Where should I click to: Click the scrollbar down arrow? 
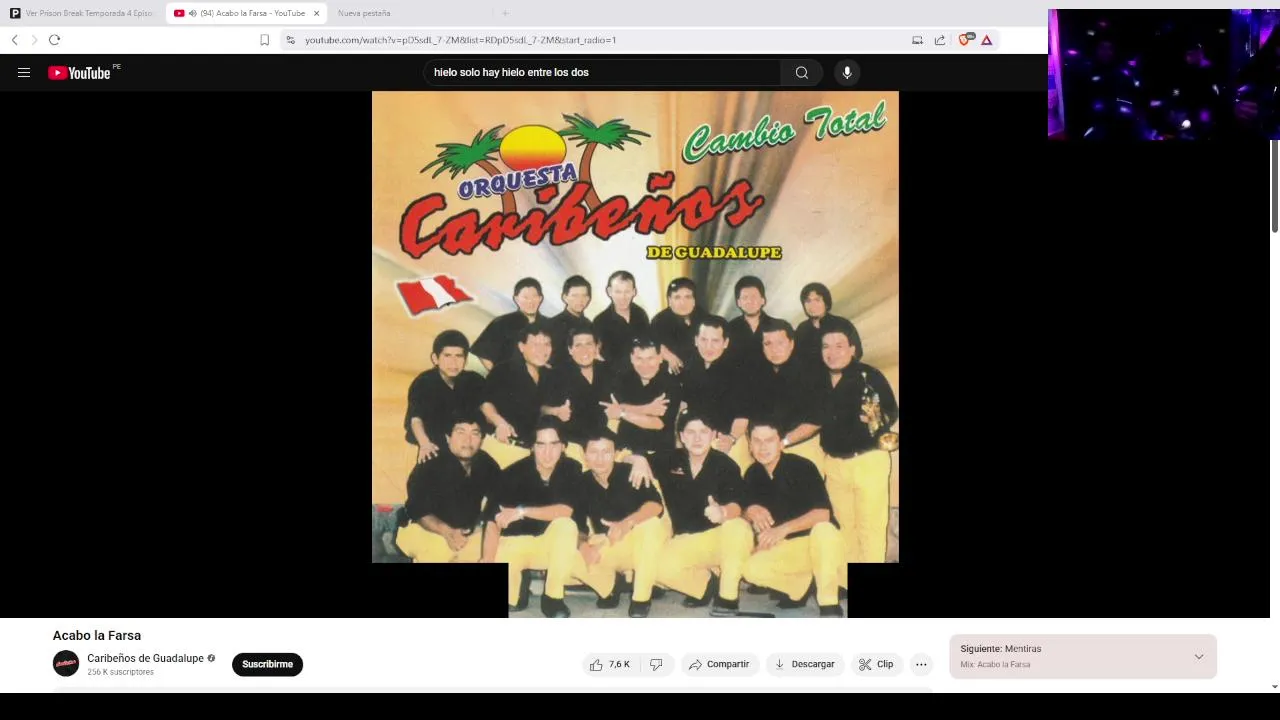(x=1274, y=686)
